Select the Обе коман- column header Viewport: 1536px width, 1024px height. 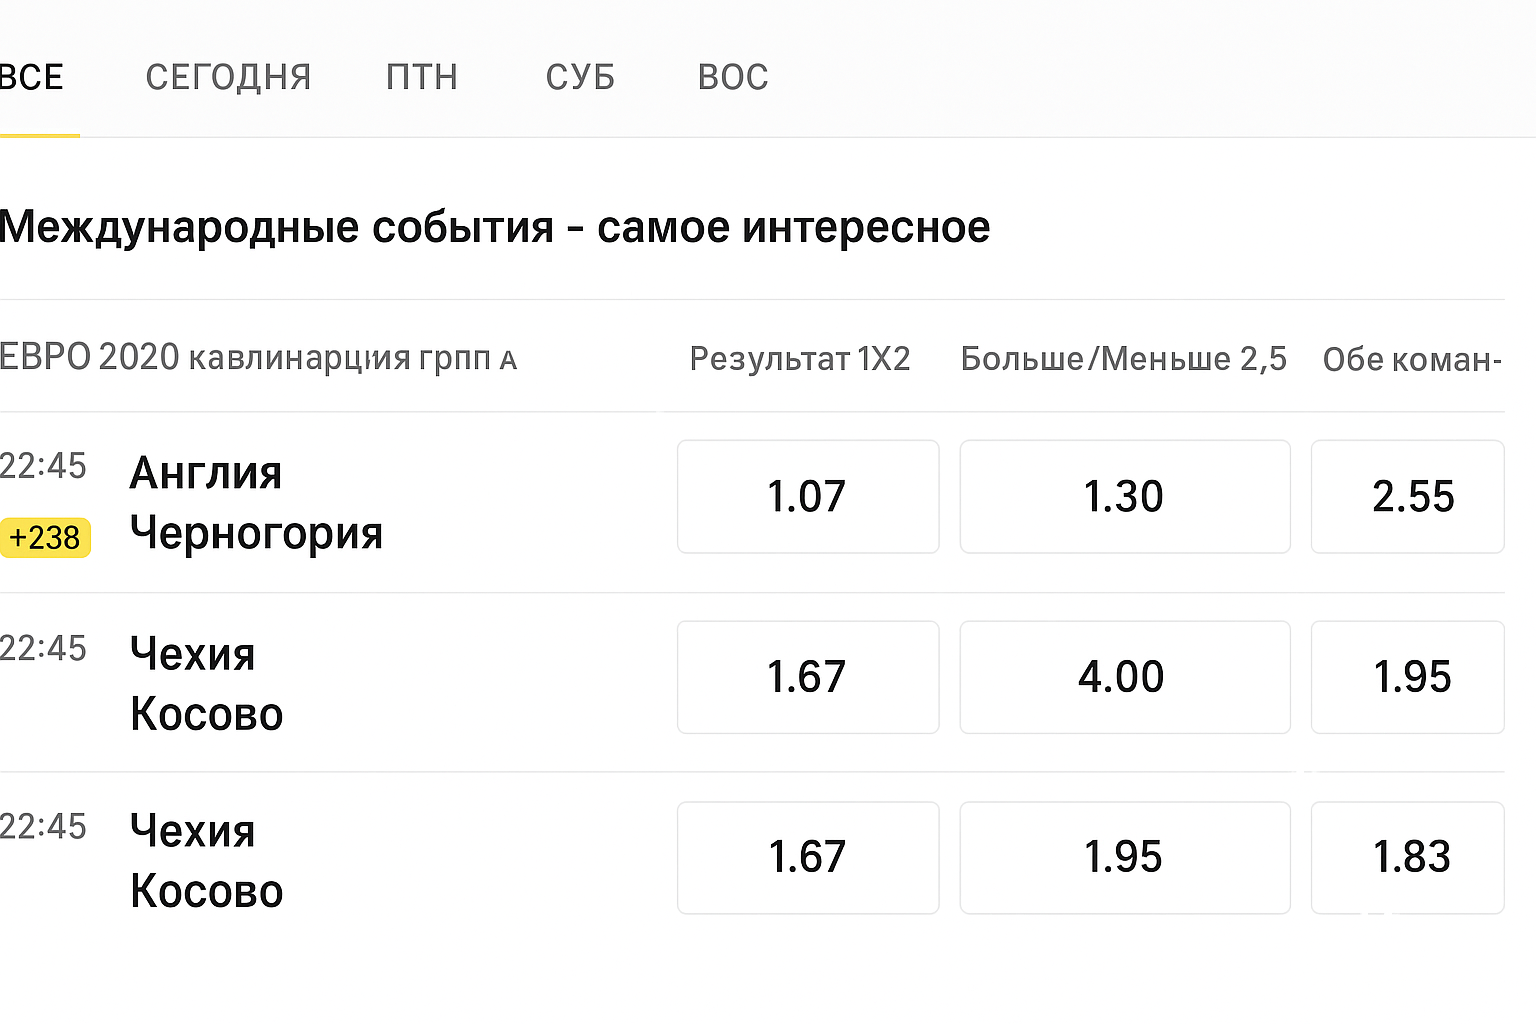(x=1411, y=359)
